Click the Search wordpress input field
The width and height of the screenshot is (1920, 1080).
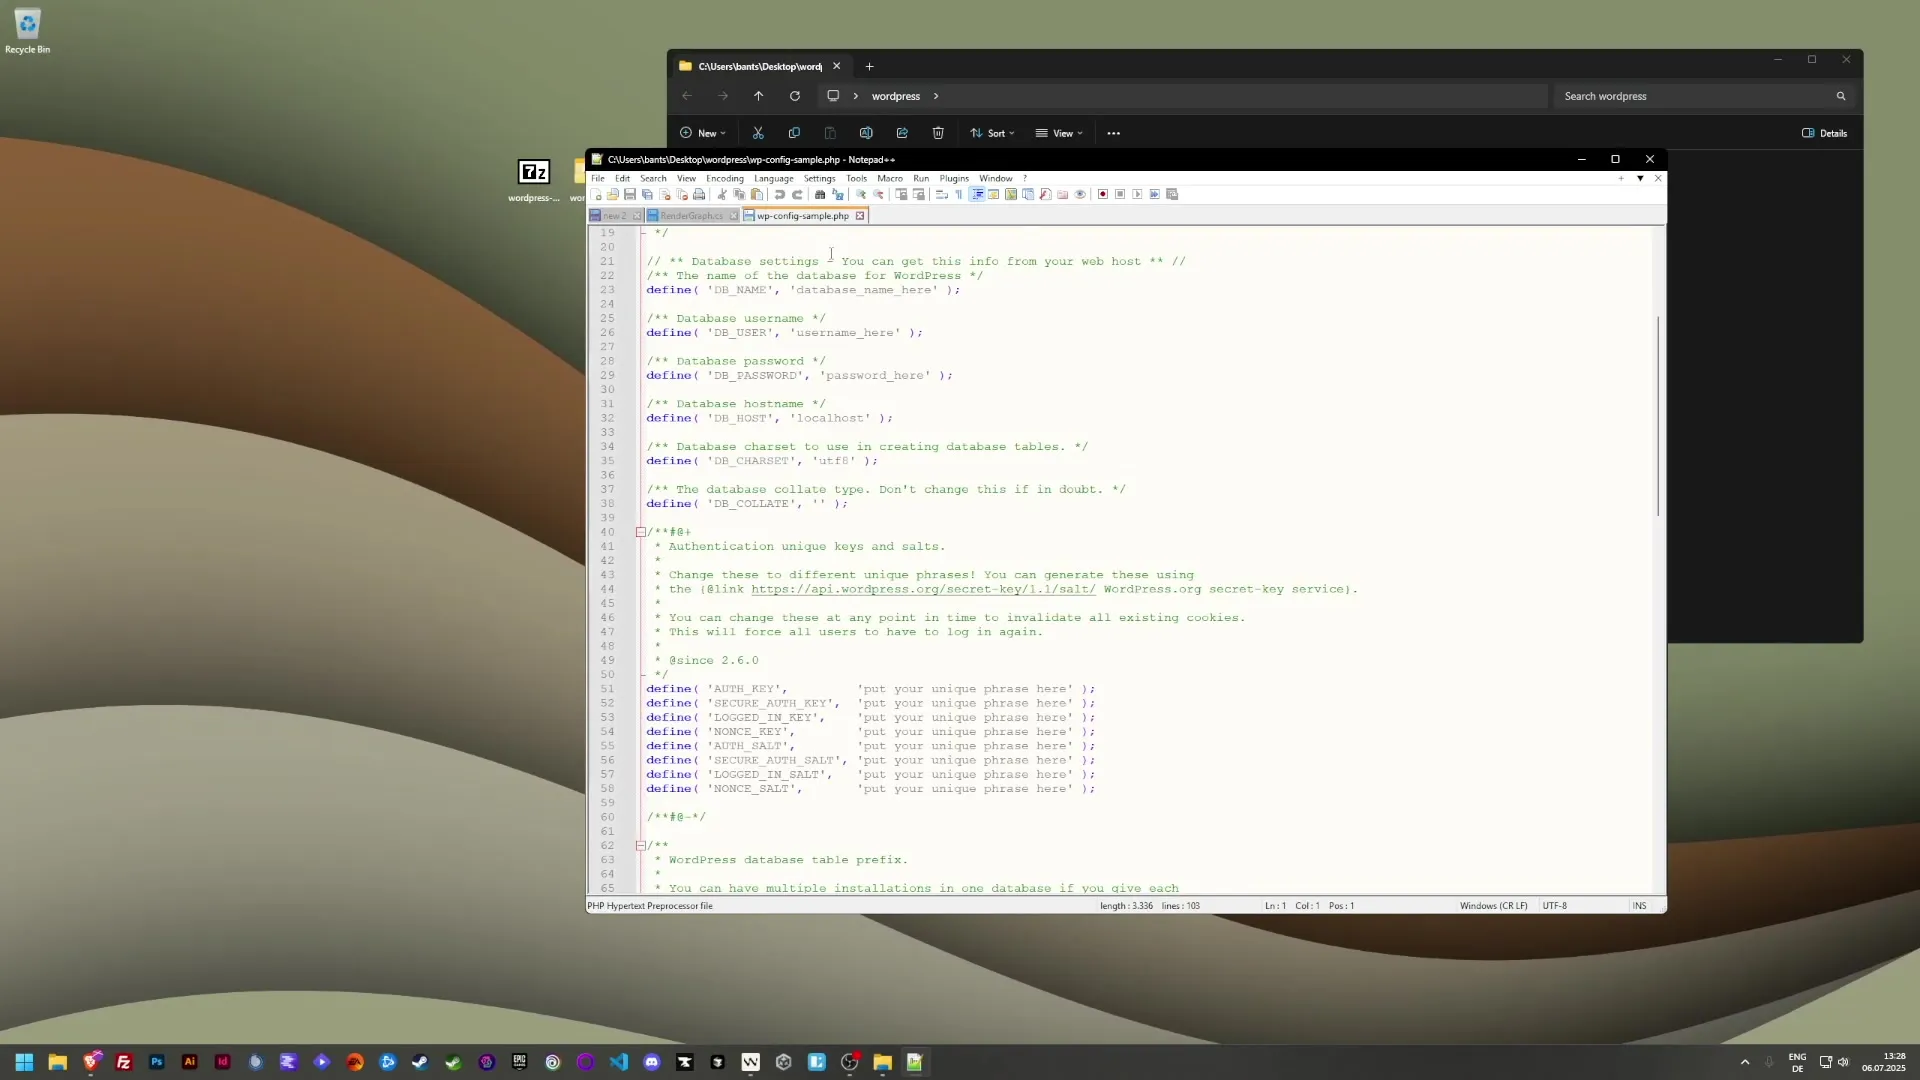(1690, 96)
